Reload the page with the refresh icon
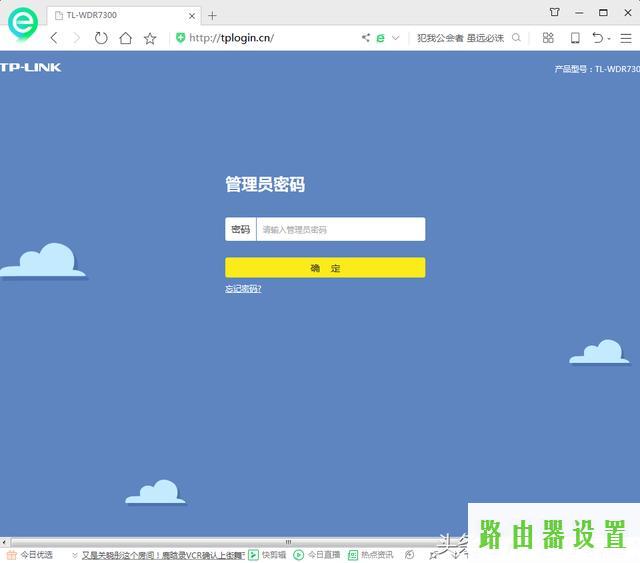 pyautogui.click(x=101, y=38)
